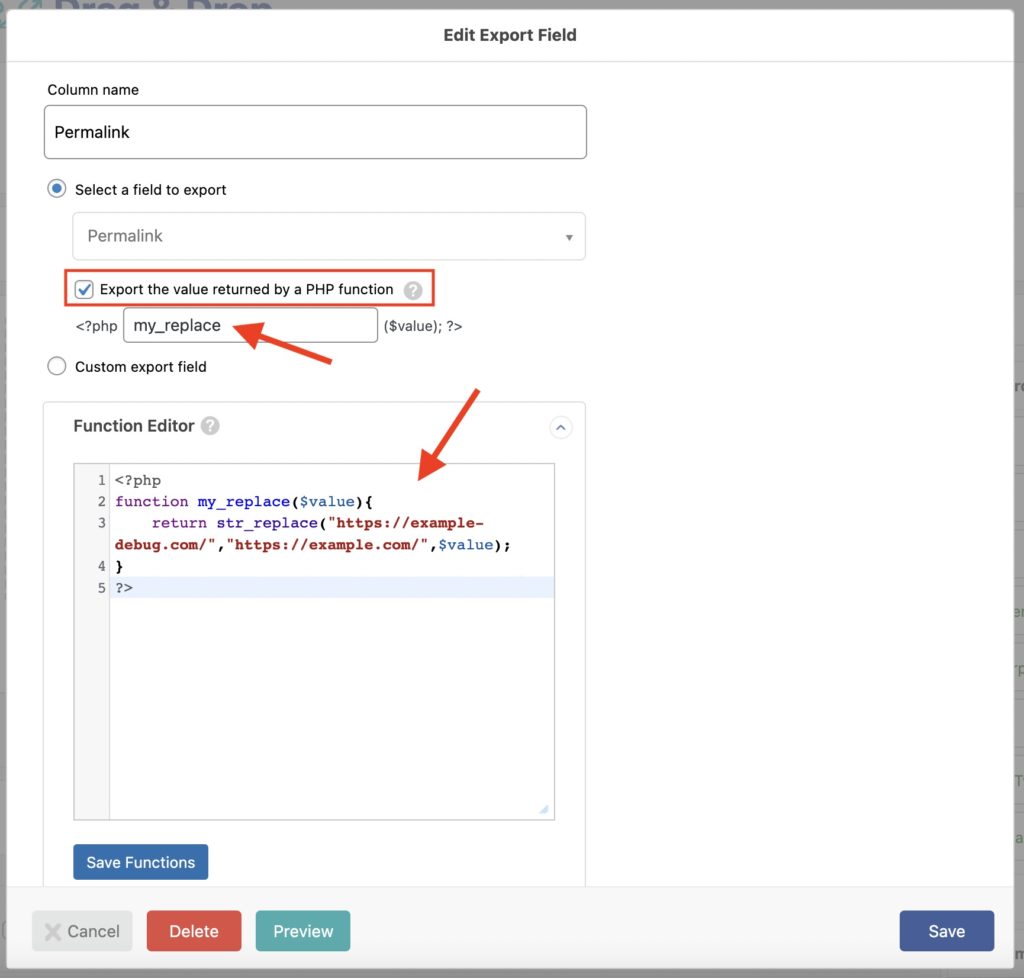Choose the "Custom export field" option
Viewport: 1024px width, 978px height.
pyautogui.click(x=57, y=366)
